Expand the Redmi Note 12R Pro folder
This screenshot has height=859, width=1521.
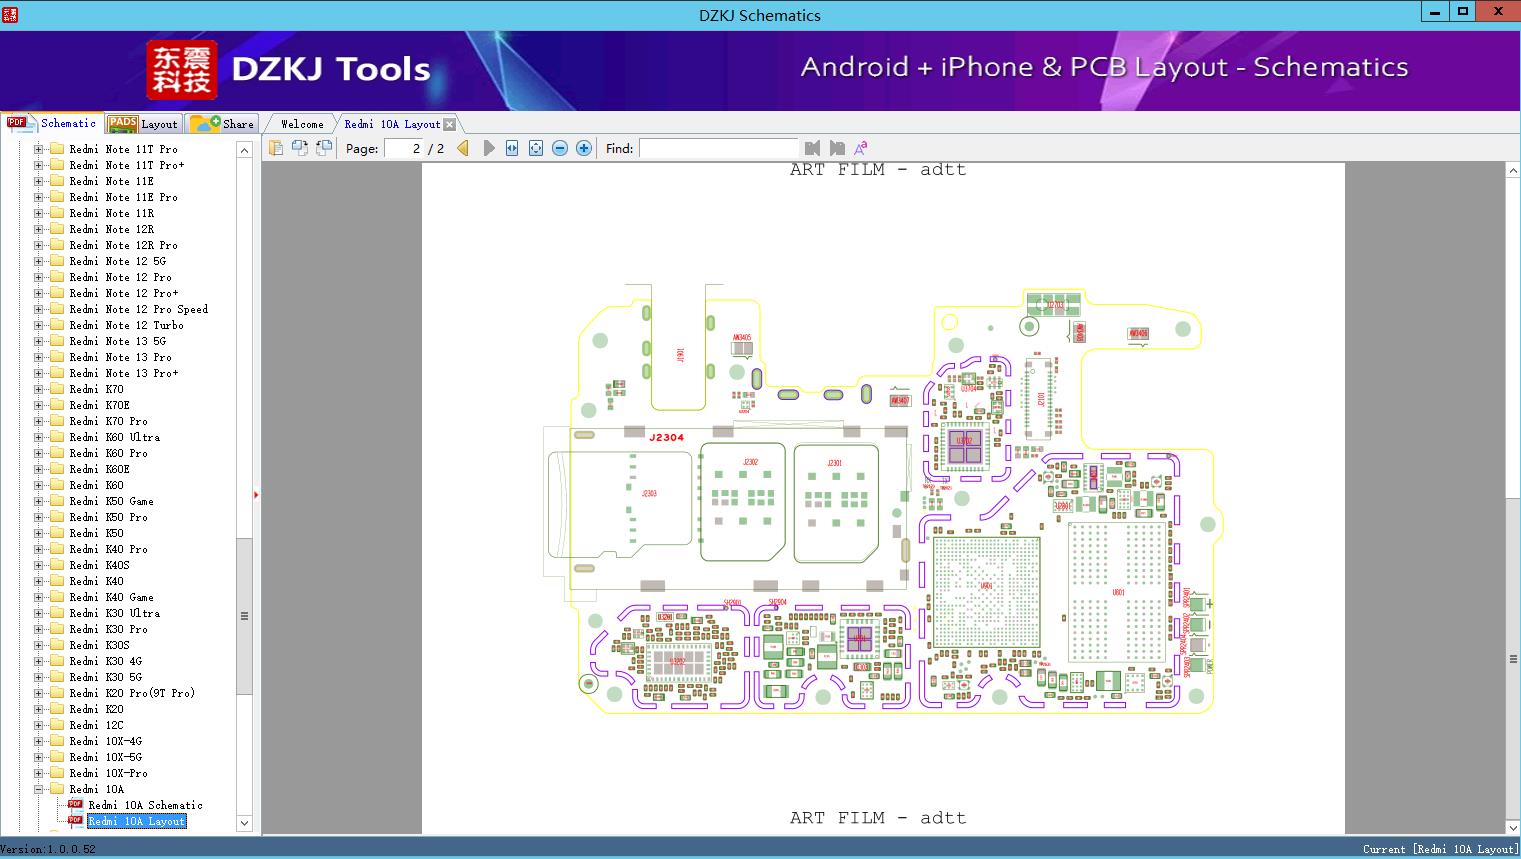[38, 245]
